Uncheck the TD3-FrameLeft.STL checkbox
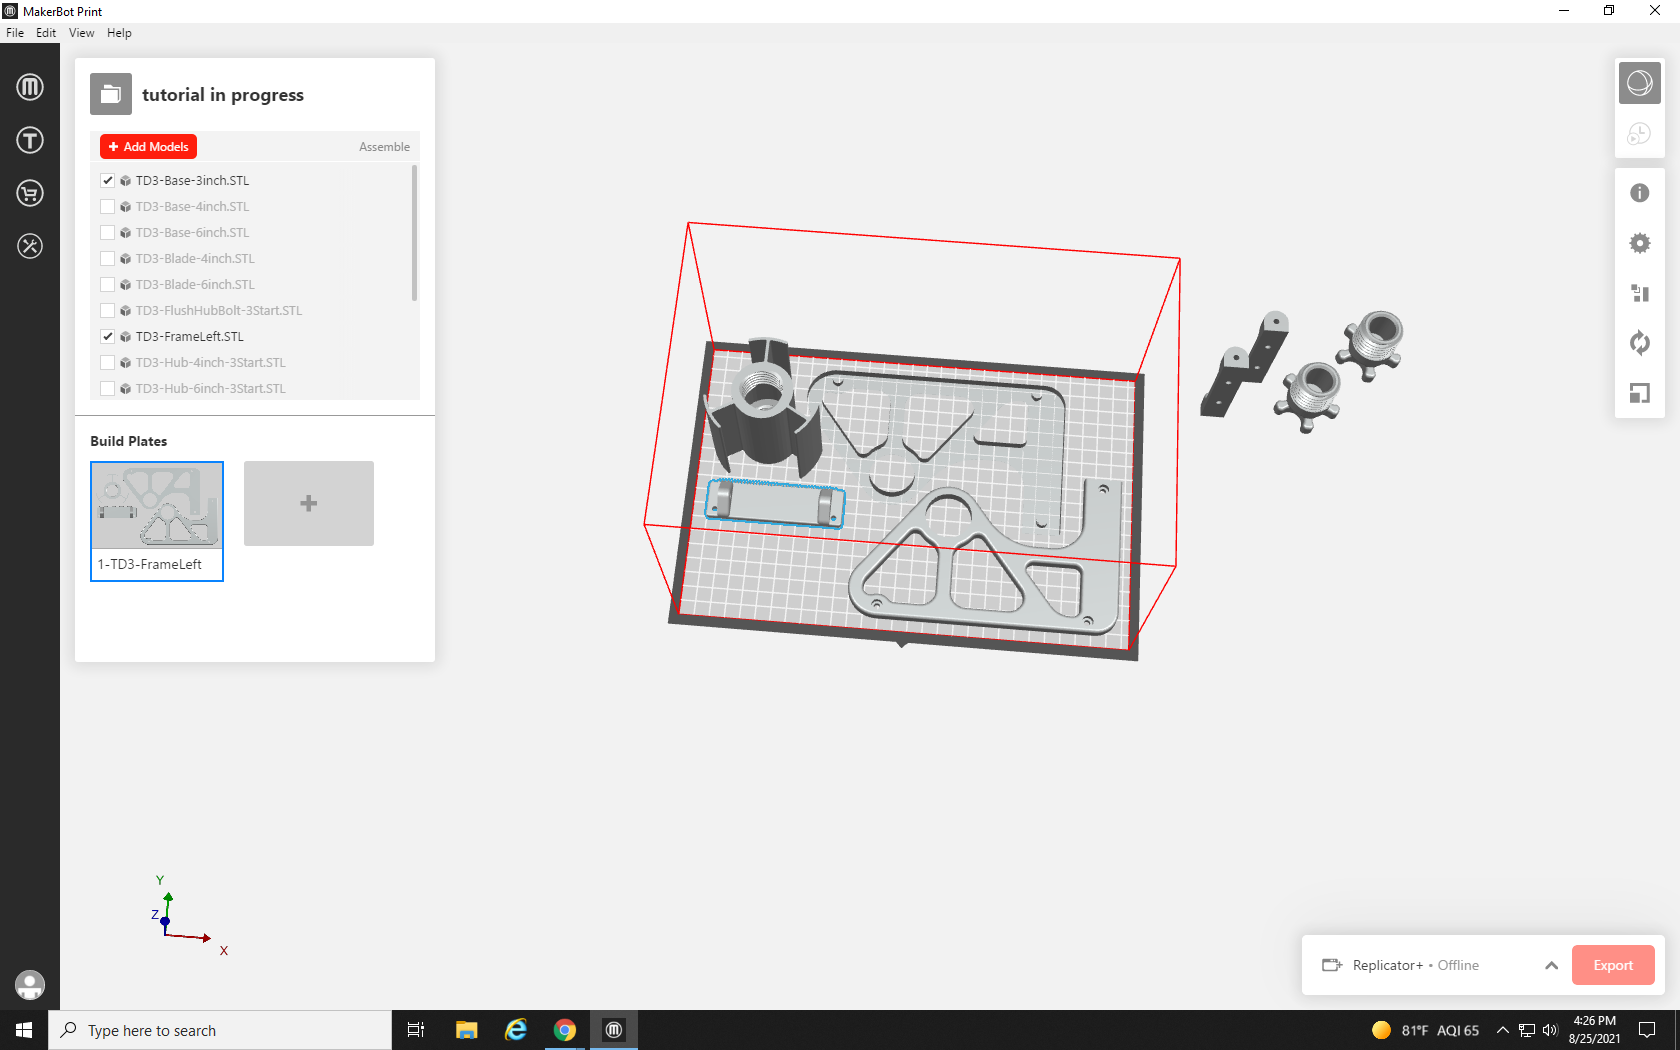This screenshot has height=1050, width=1680. [107, 337]
